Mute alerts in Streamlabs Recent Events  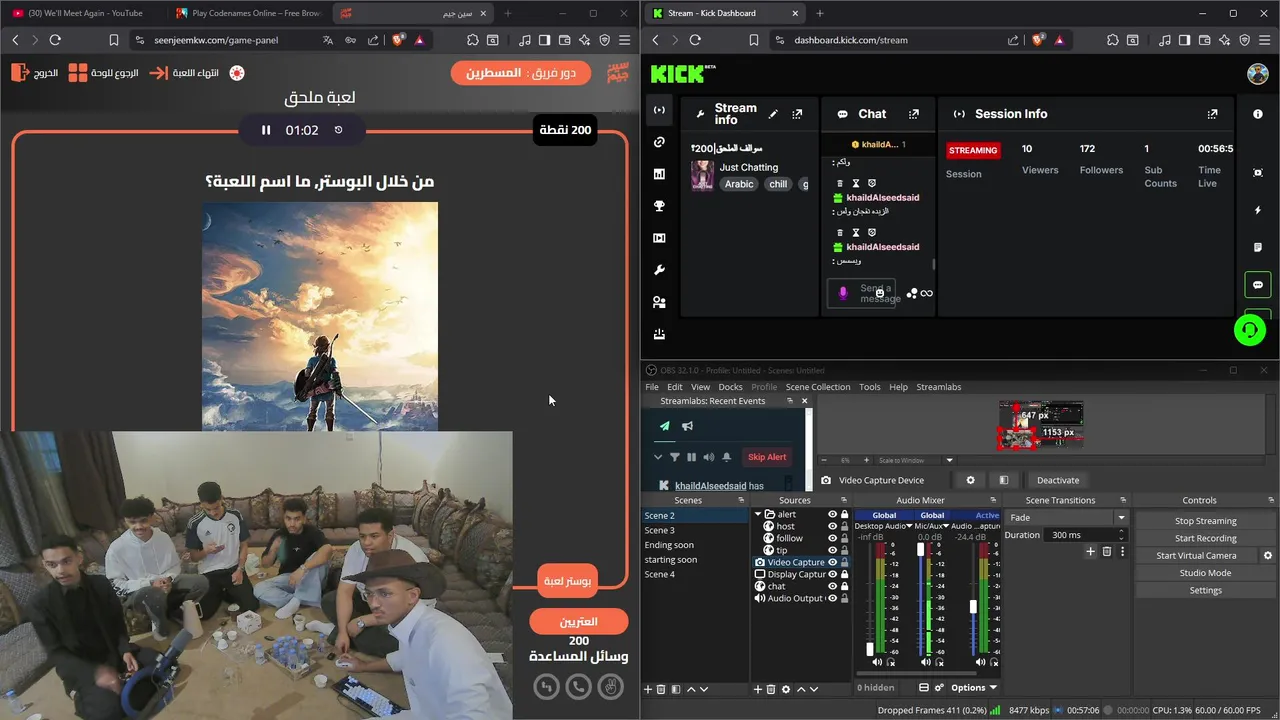(x=709, y=457)
